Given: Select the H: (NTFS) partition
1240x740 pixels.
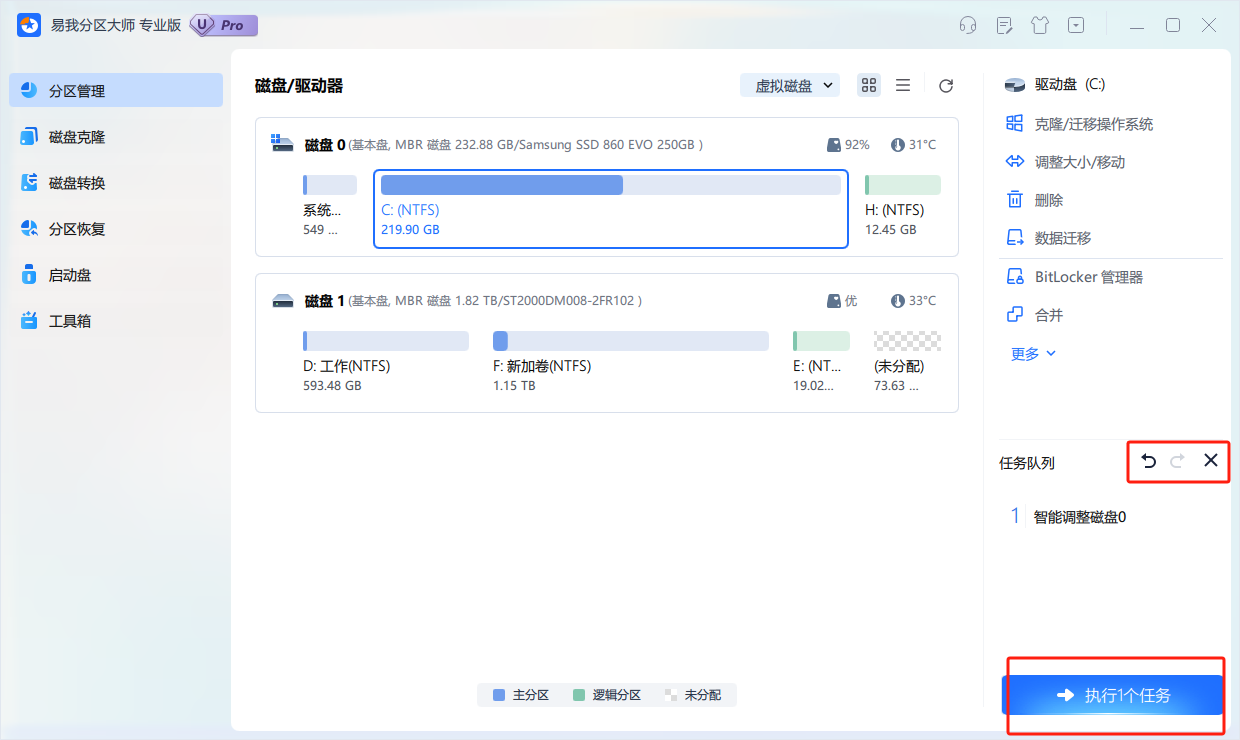Looking at the screenshot, I should [x=902, y=206].
